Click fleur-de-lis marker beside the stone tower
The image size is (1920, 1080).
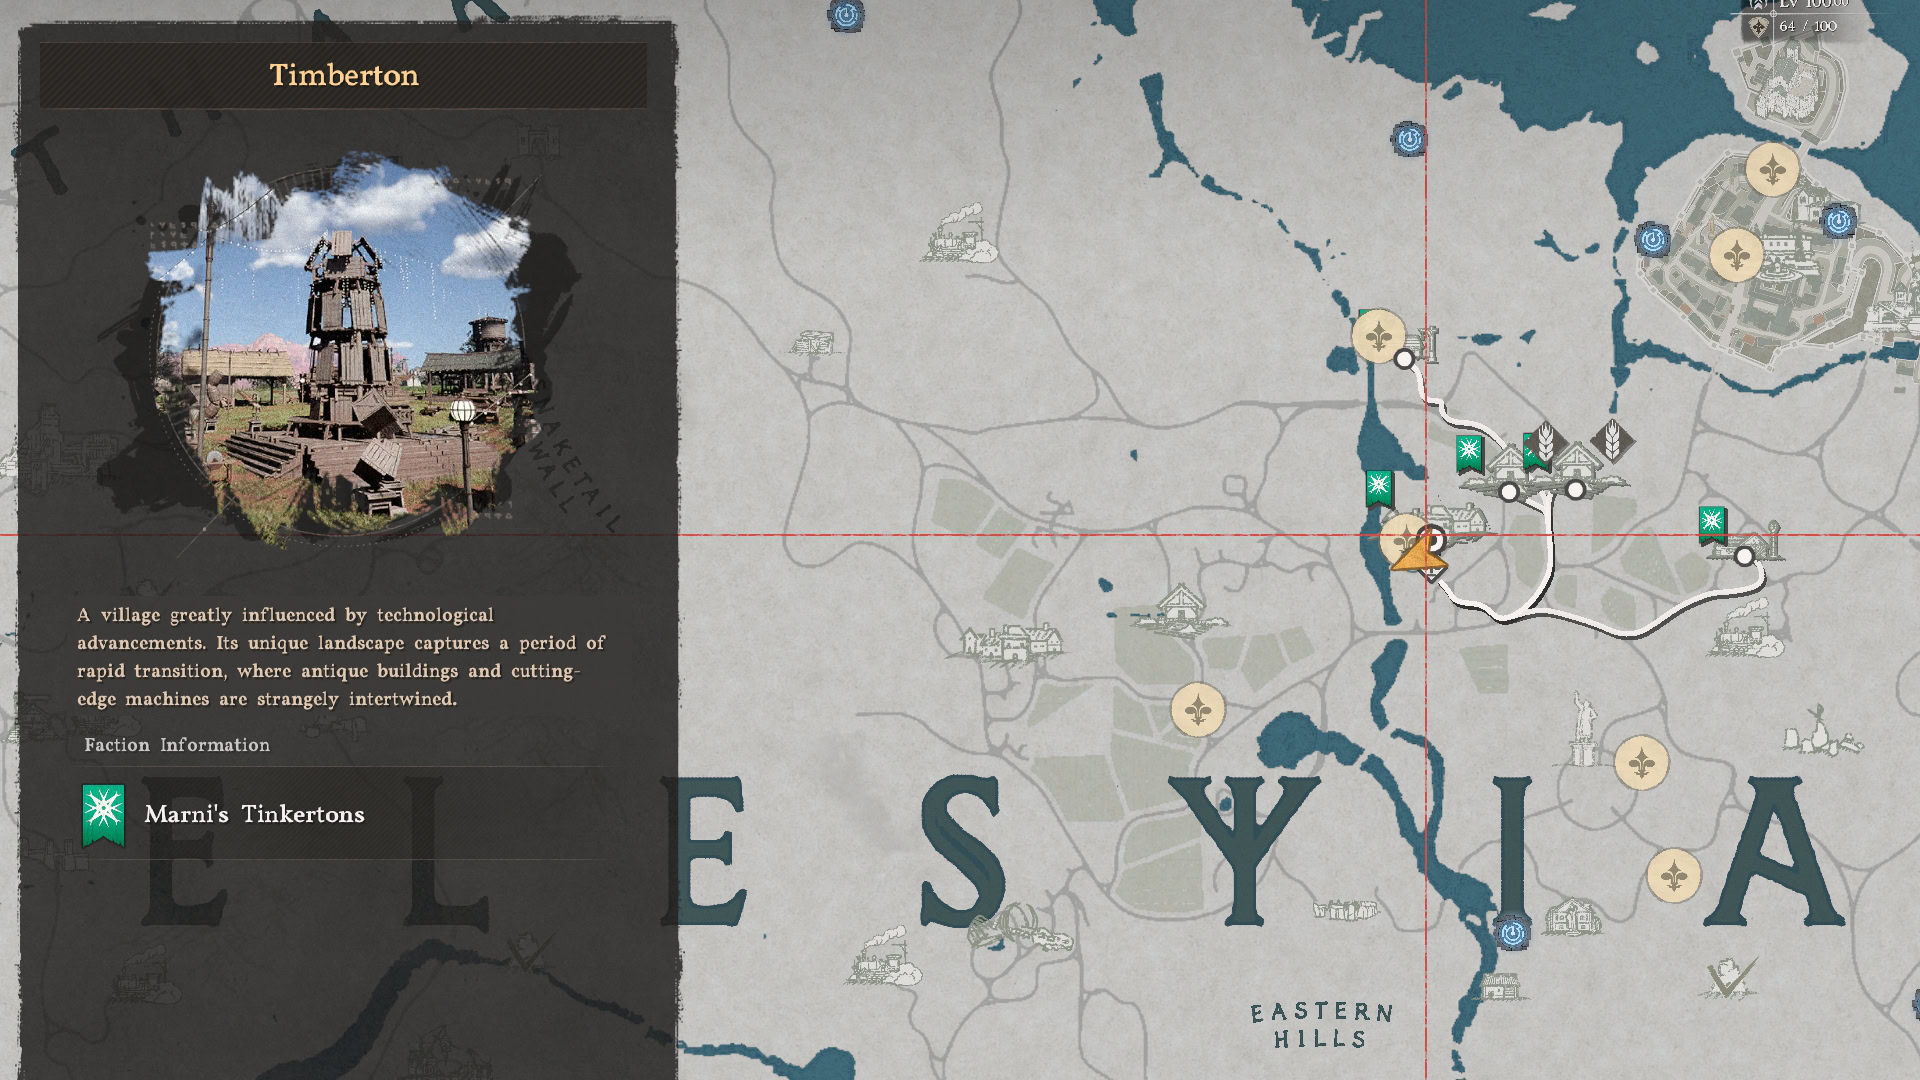click(x=1378, y=335)
